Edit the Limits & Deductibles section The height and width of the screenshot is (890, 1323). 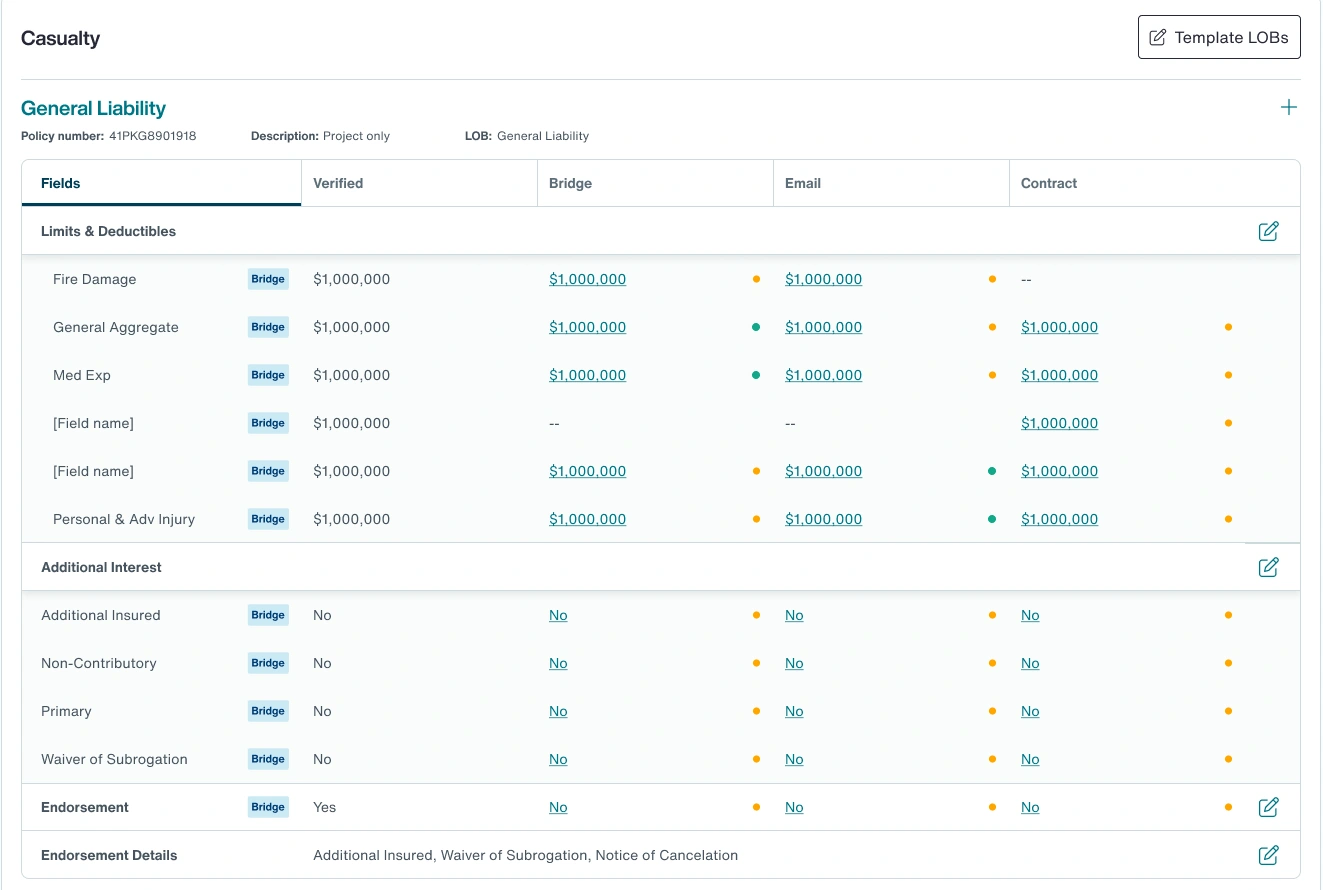coord(1268,231)
